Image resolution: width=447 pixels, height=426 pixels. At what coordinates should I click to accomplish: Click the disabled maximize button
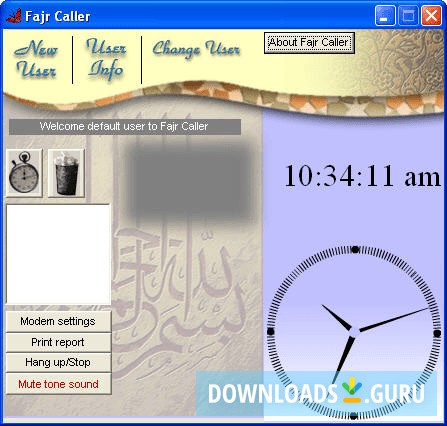click(408, 16)
